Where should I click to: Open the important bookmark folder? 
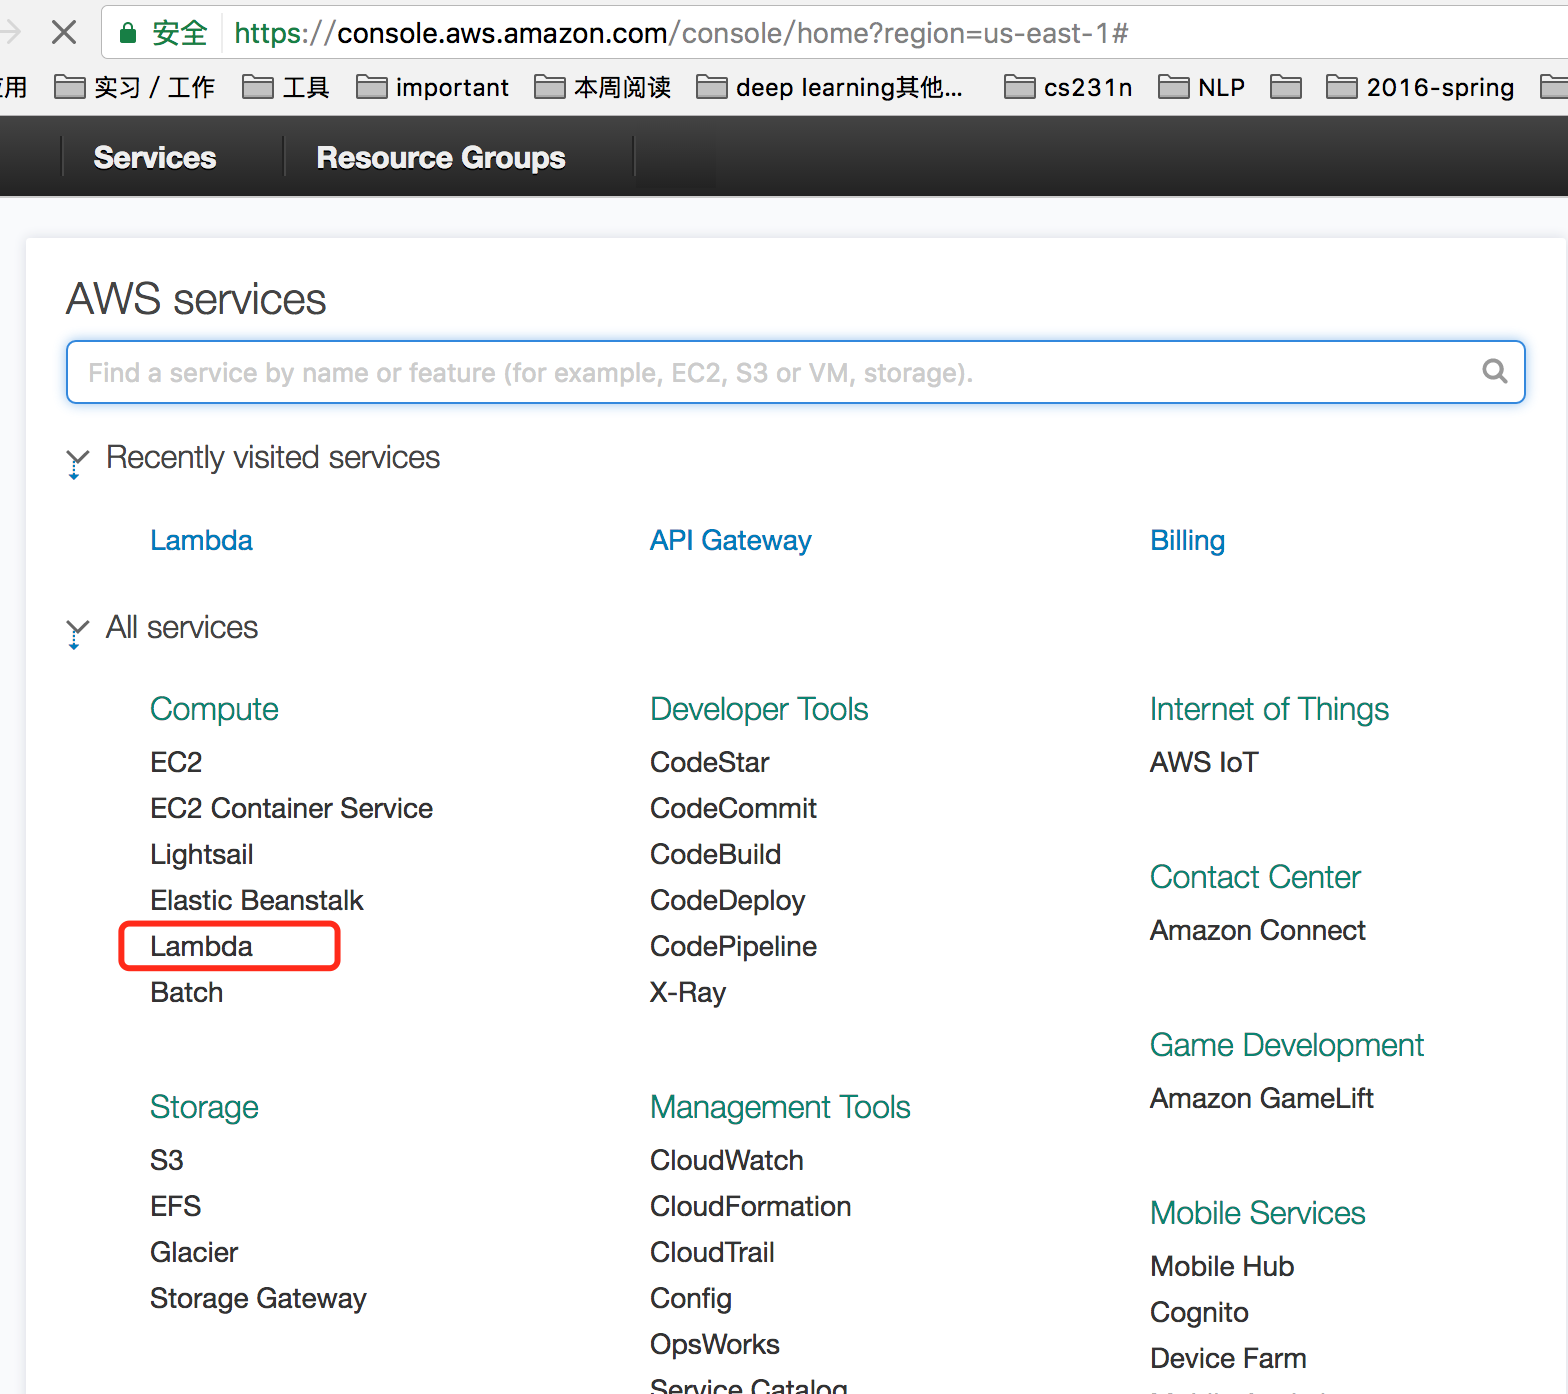432,88
